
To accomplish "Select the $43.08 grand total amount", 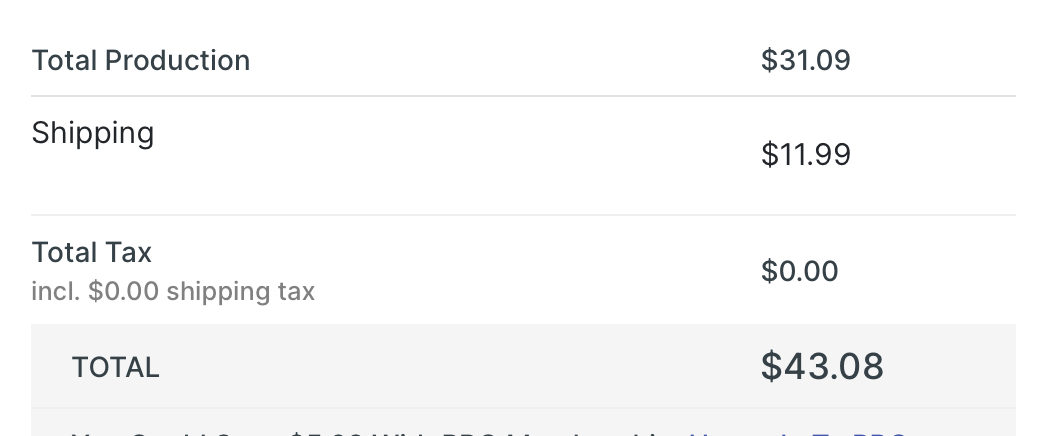I will pos(822,366).
